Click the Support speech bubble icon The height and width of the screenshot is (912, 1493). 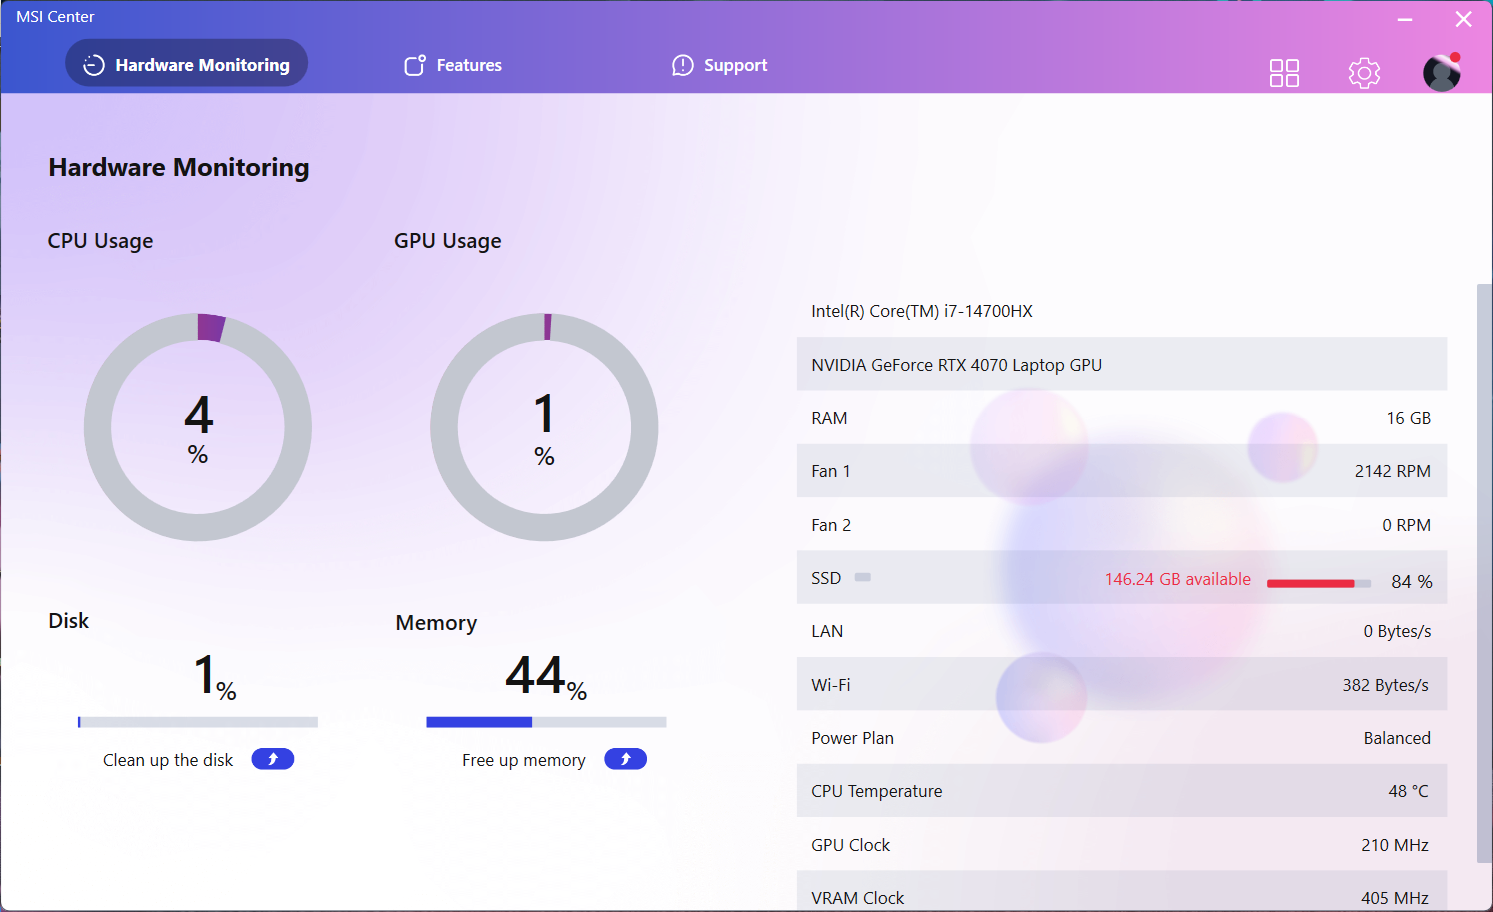pos(683,65)
